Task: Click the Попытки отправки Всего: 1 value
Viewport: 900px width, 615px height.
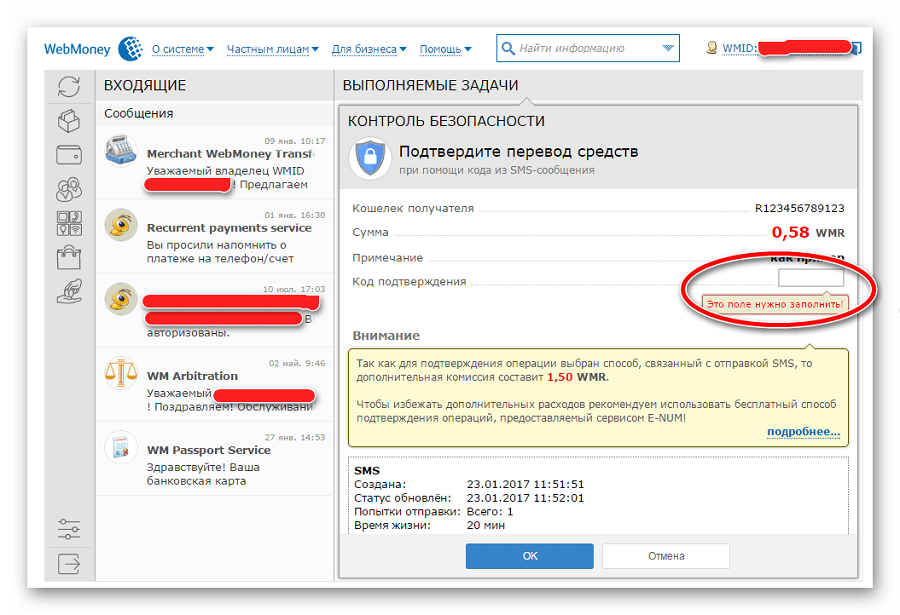Action: [x=490, y=511]
